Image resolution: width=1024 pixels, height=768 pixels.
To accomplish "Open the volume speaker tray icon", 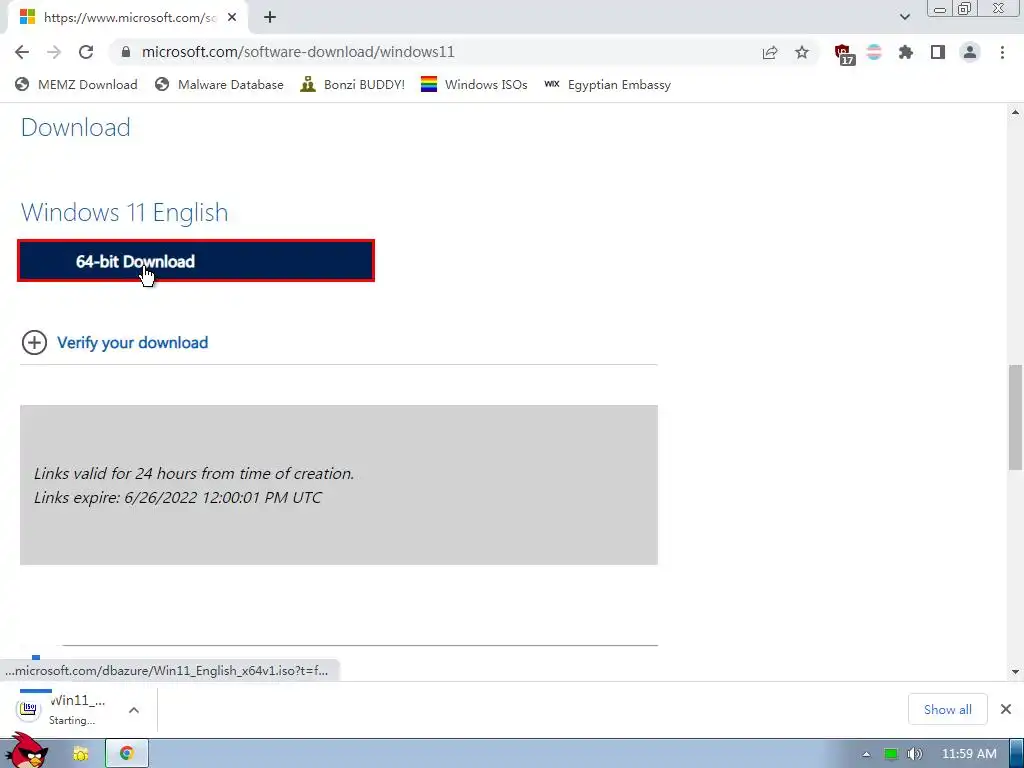I will coord(915,754).
